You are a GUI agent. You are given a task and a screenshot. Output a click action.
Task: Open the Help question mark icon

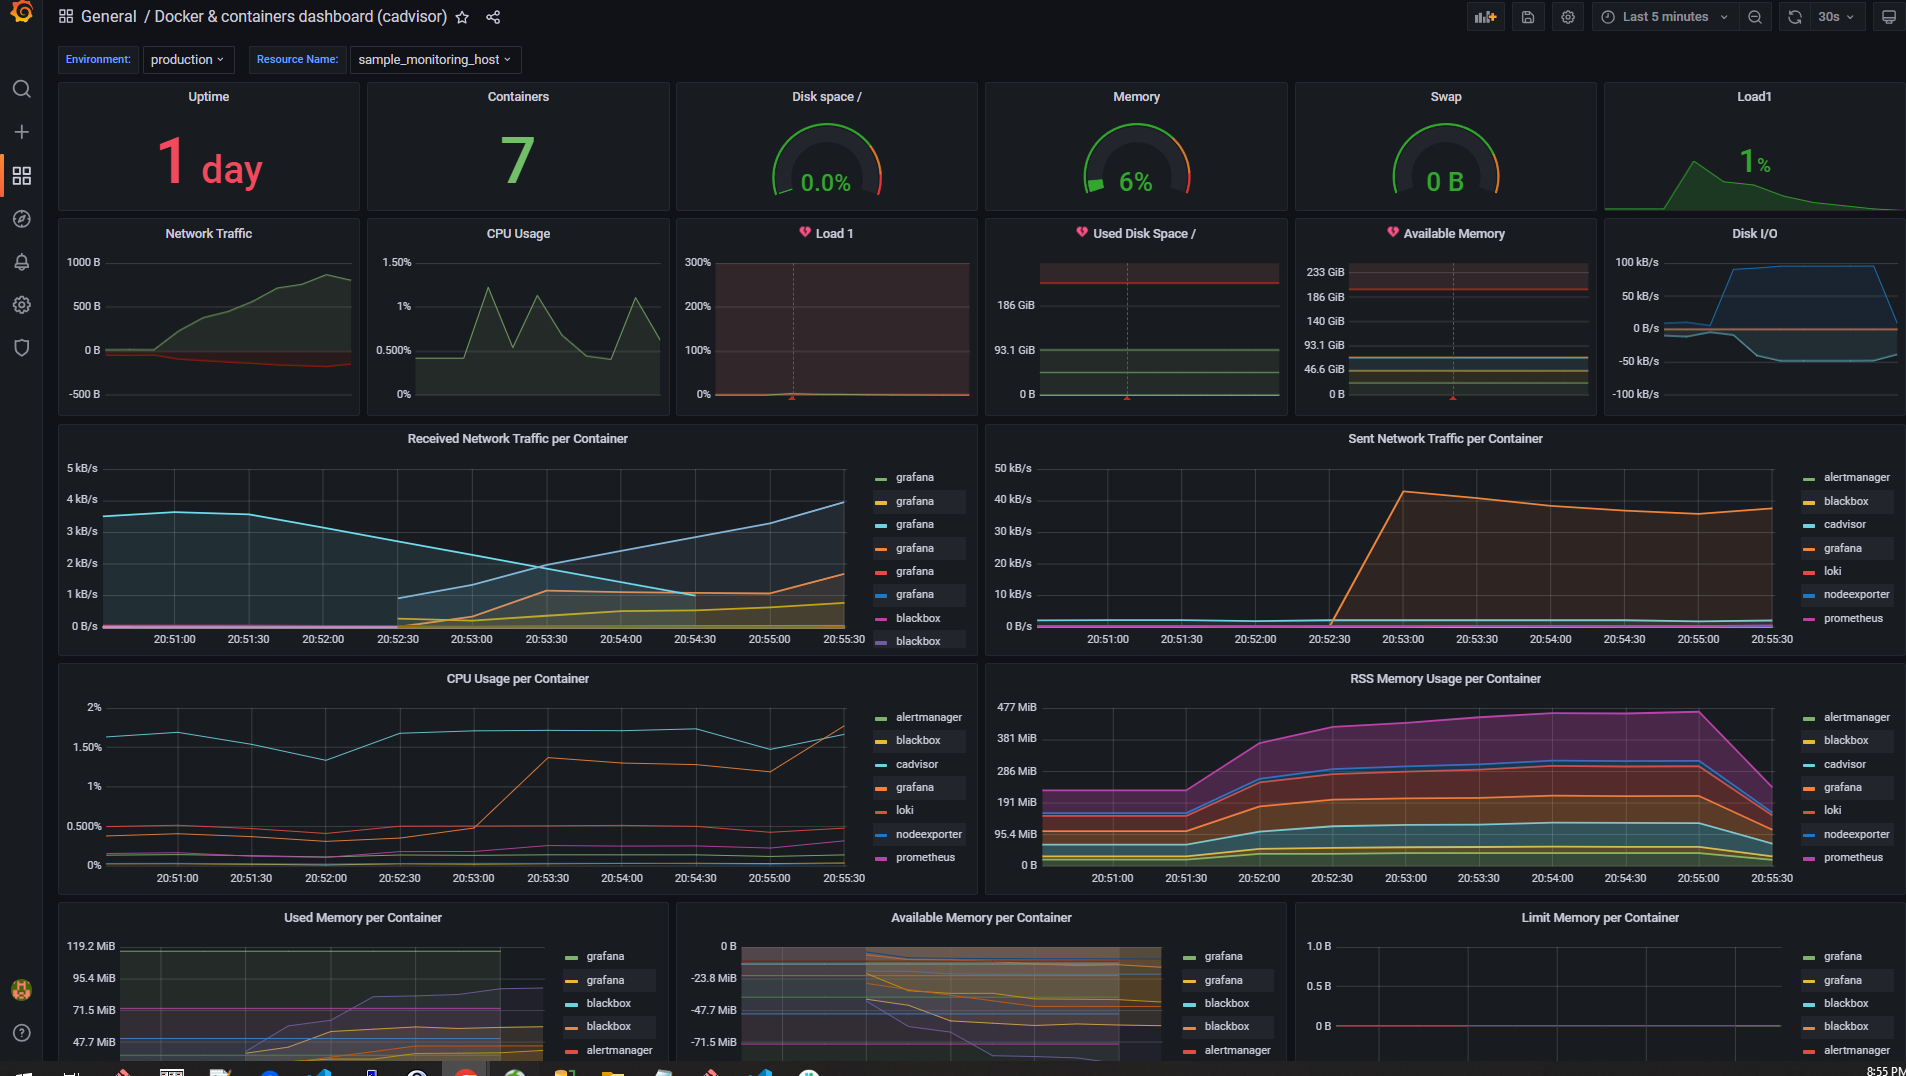point(21,1033)
